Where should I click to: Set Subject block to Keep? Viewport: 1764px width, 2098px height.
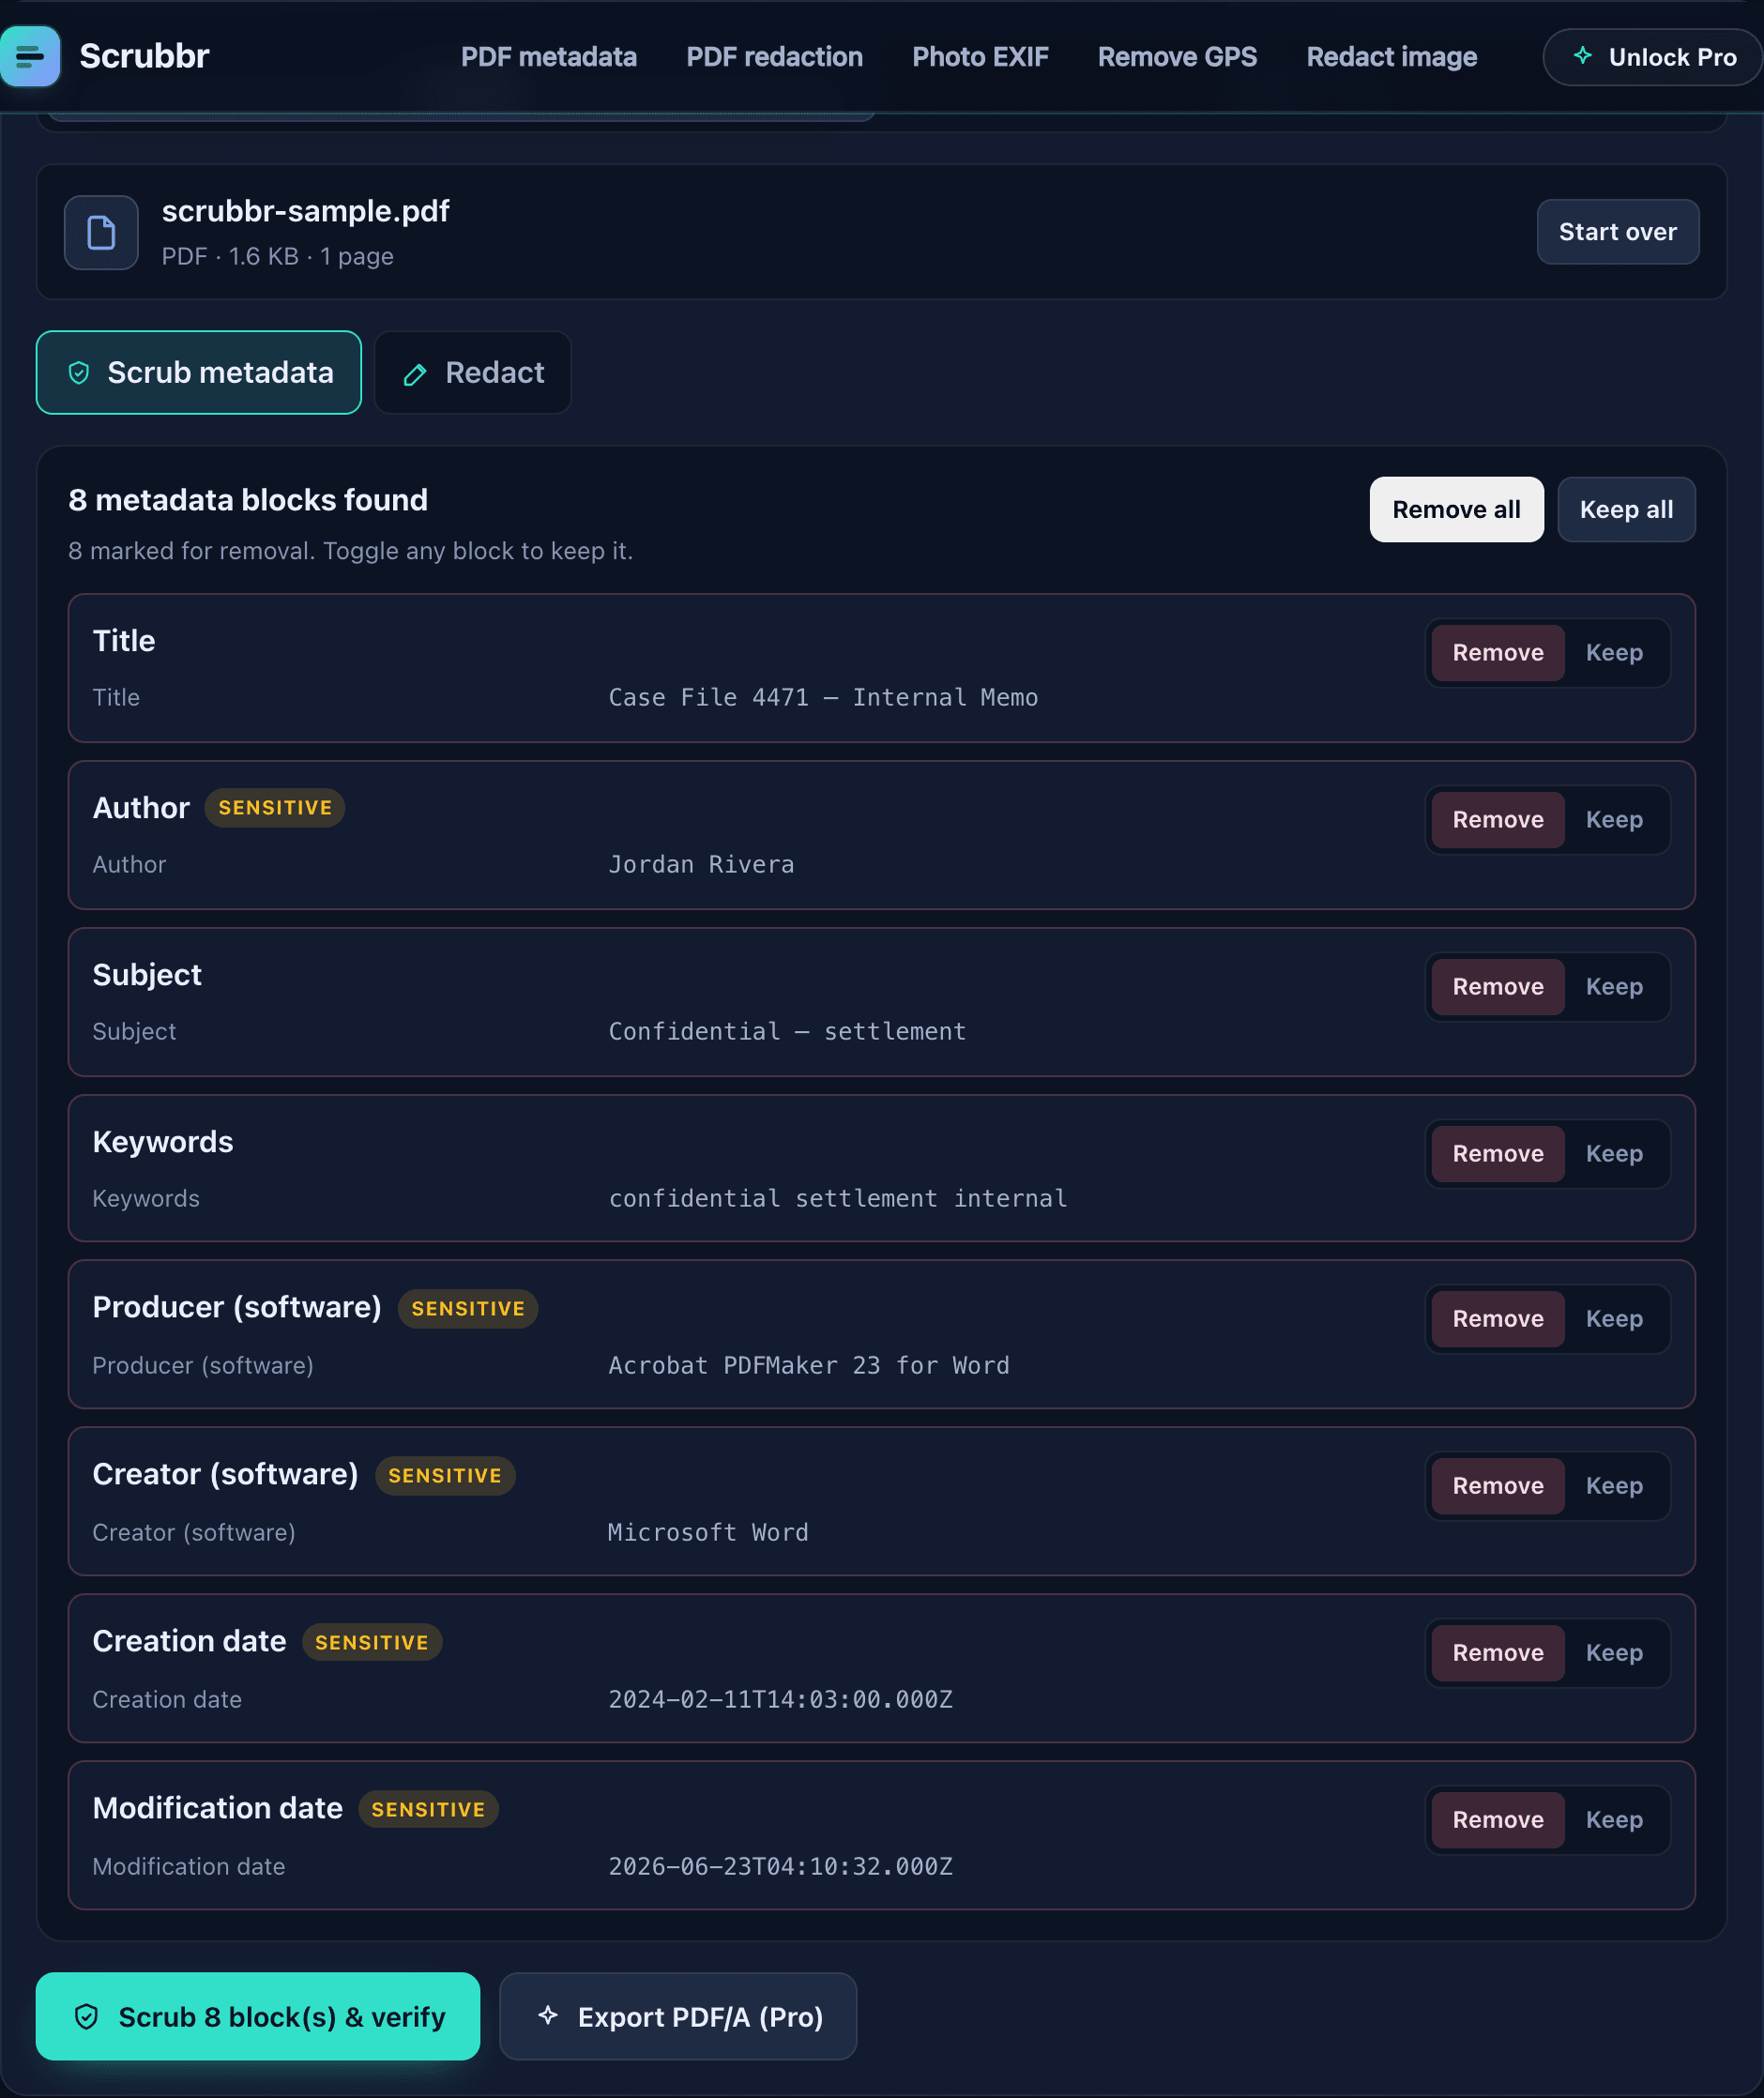coord(1614,987)
